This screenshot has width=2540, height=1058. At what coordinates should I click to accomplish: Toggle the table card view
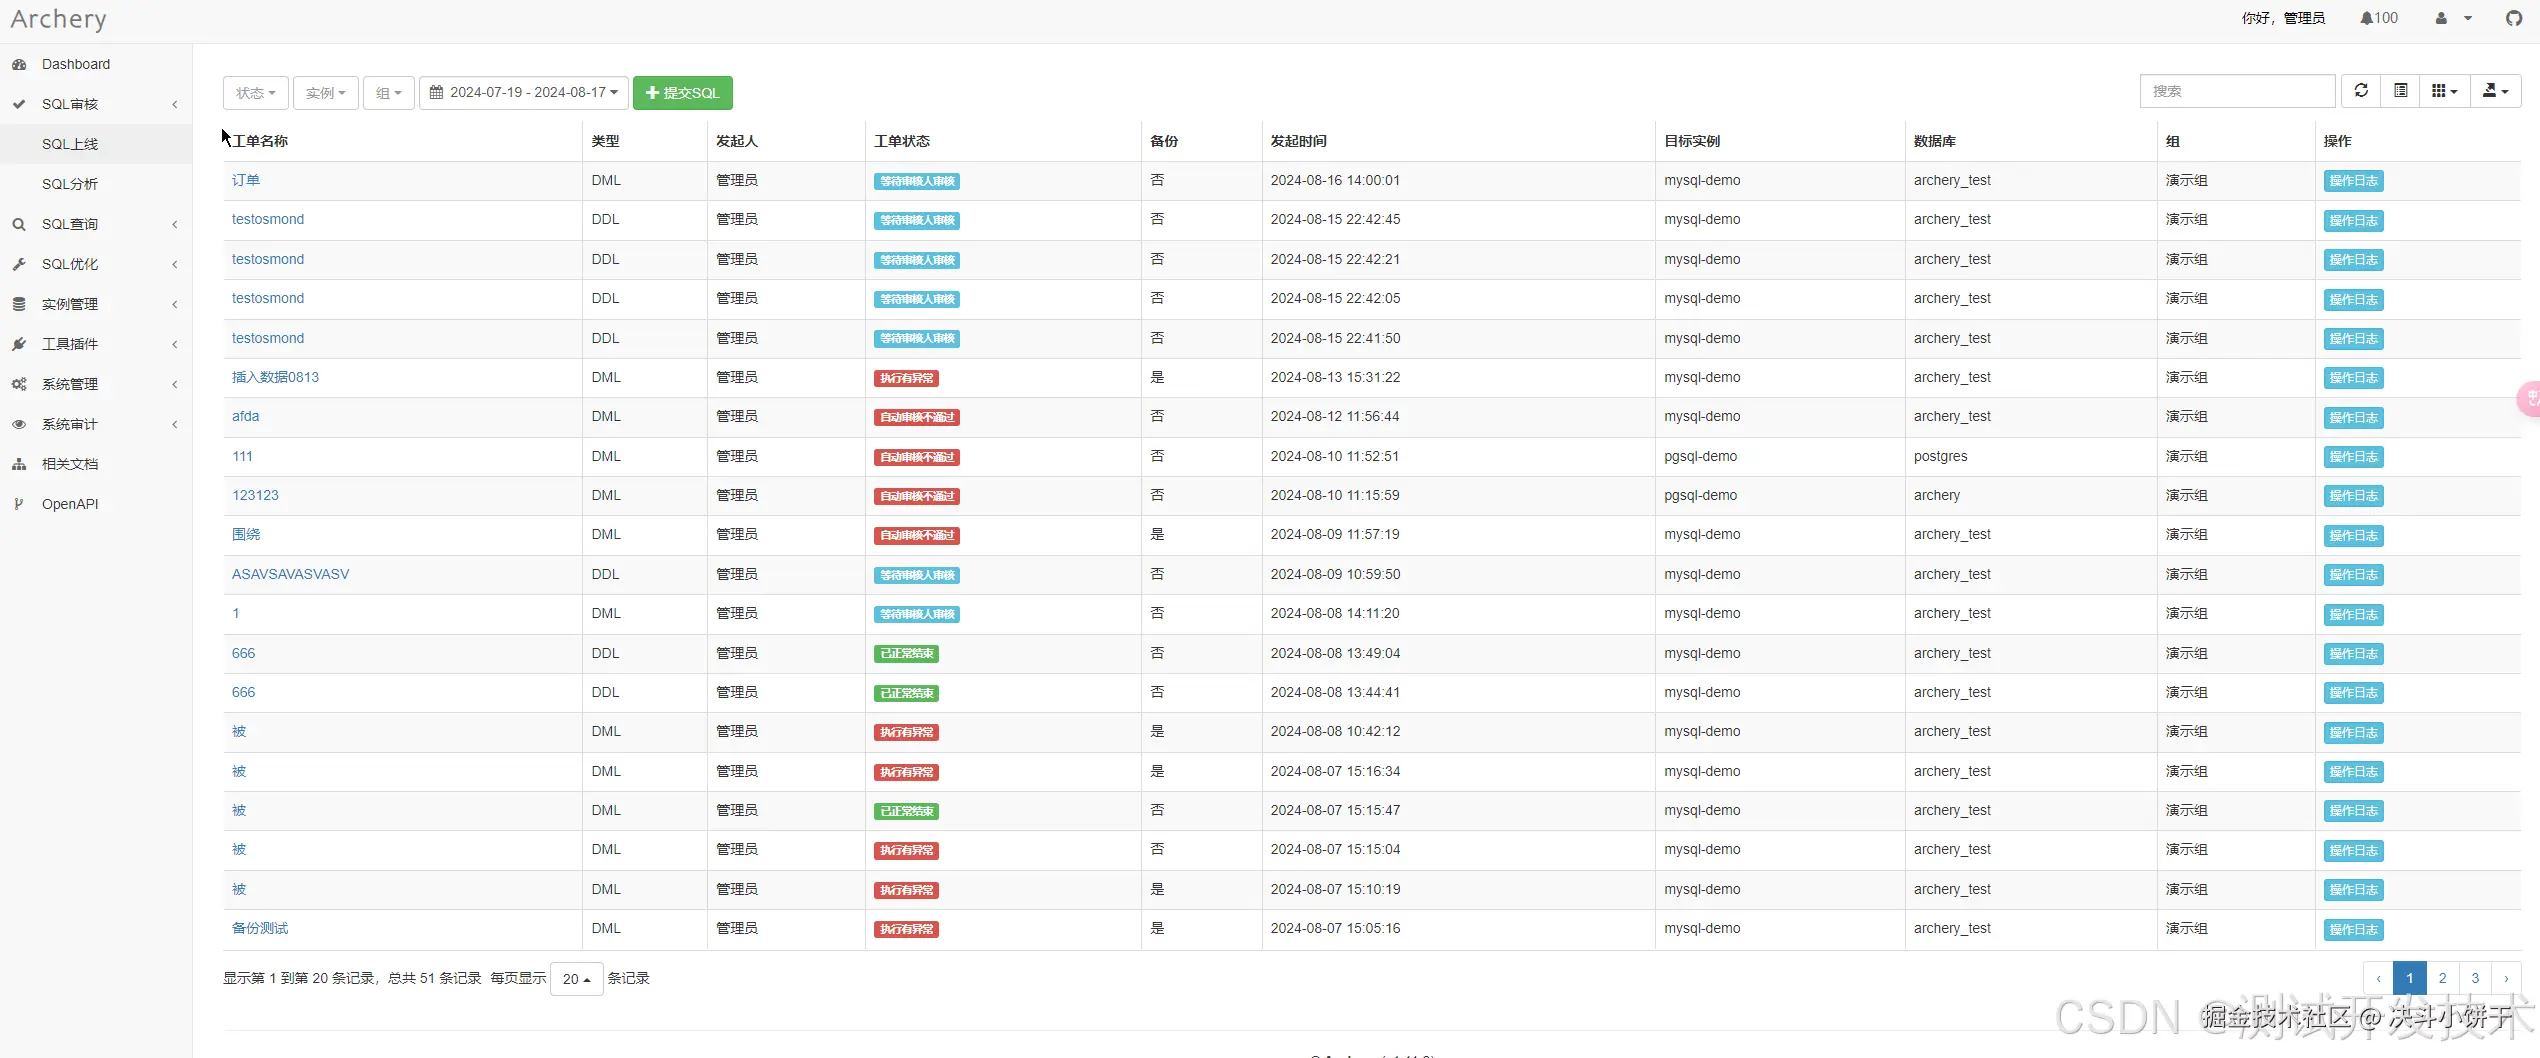(x=2400, y=91)
